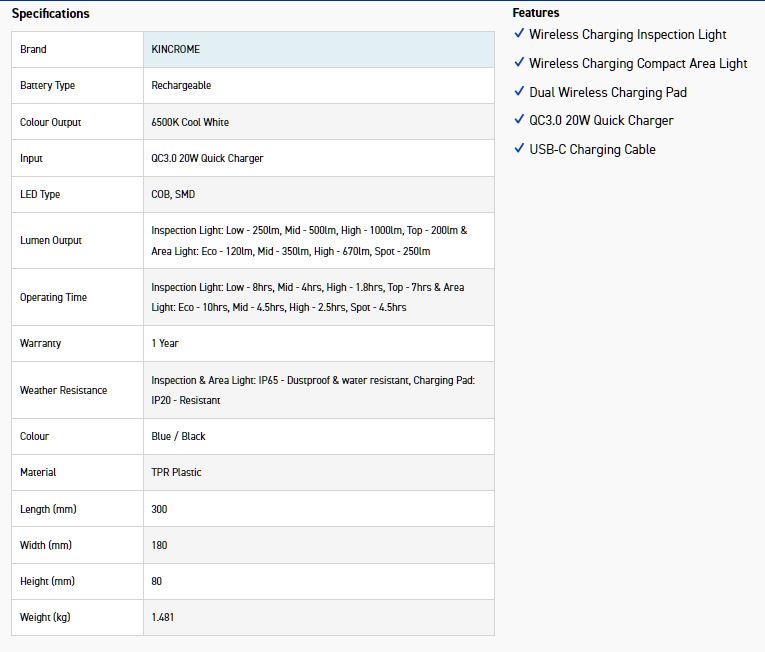Image resolution: width=765 pixels, height=652 pixels.
Task: Click the Input row's QC3.0 20W Quick Charger value
Action: [207, 158]
